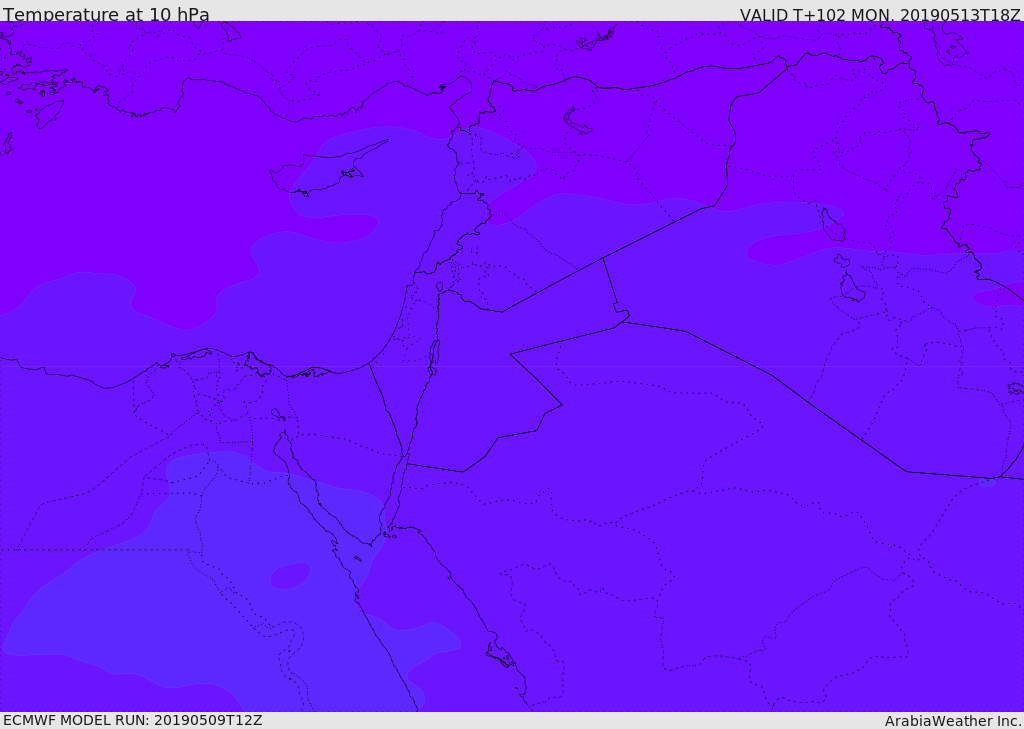Click the 'Temperature at 10 hPa' title text
Viewport: 1024px width, 729px height.
click(x=106, y=14)
